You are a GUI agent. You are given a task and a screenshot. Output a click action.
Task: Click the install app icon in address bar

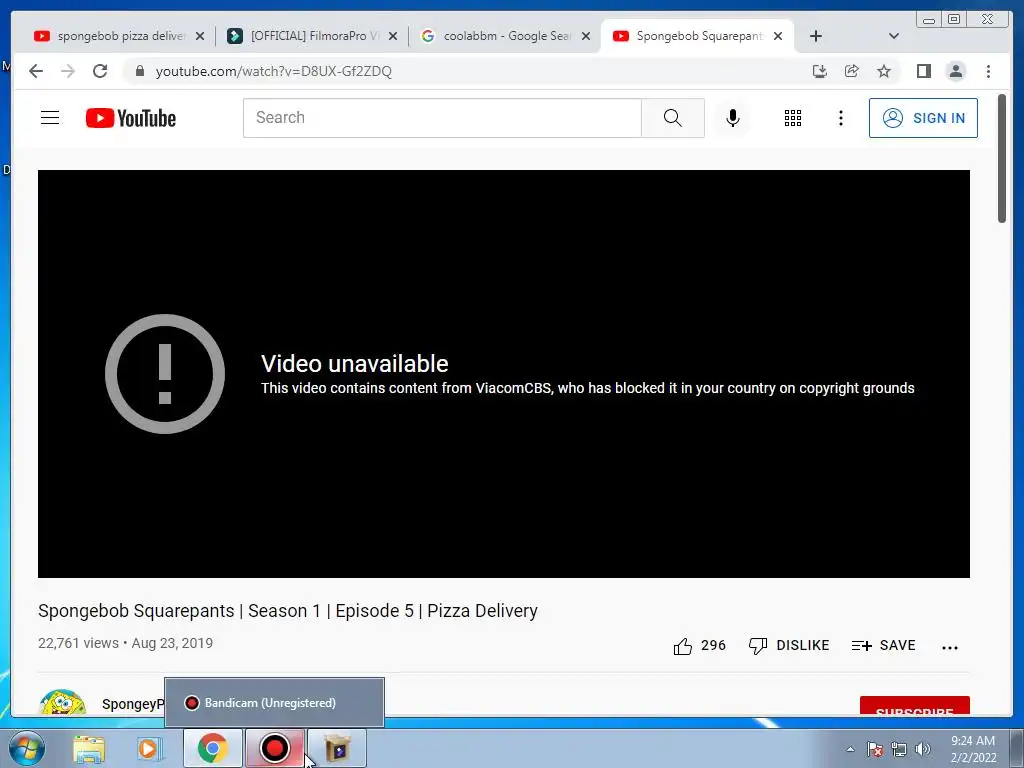pyautogui.click(x=820, y=71)
